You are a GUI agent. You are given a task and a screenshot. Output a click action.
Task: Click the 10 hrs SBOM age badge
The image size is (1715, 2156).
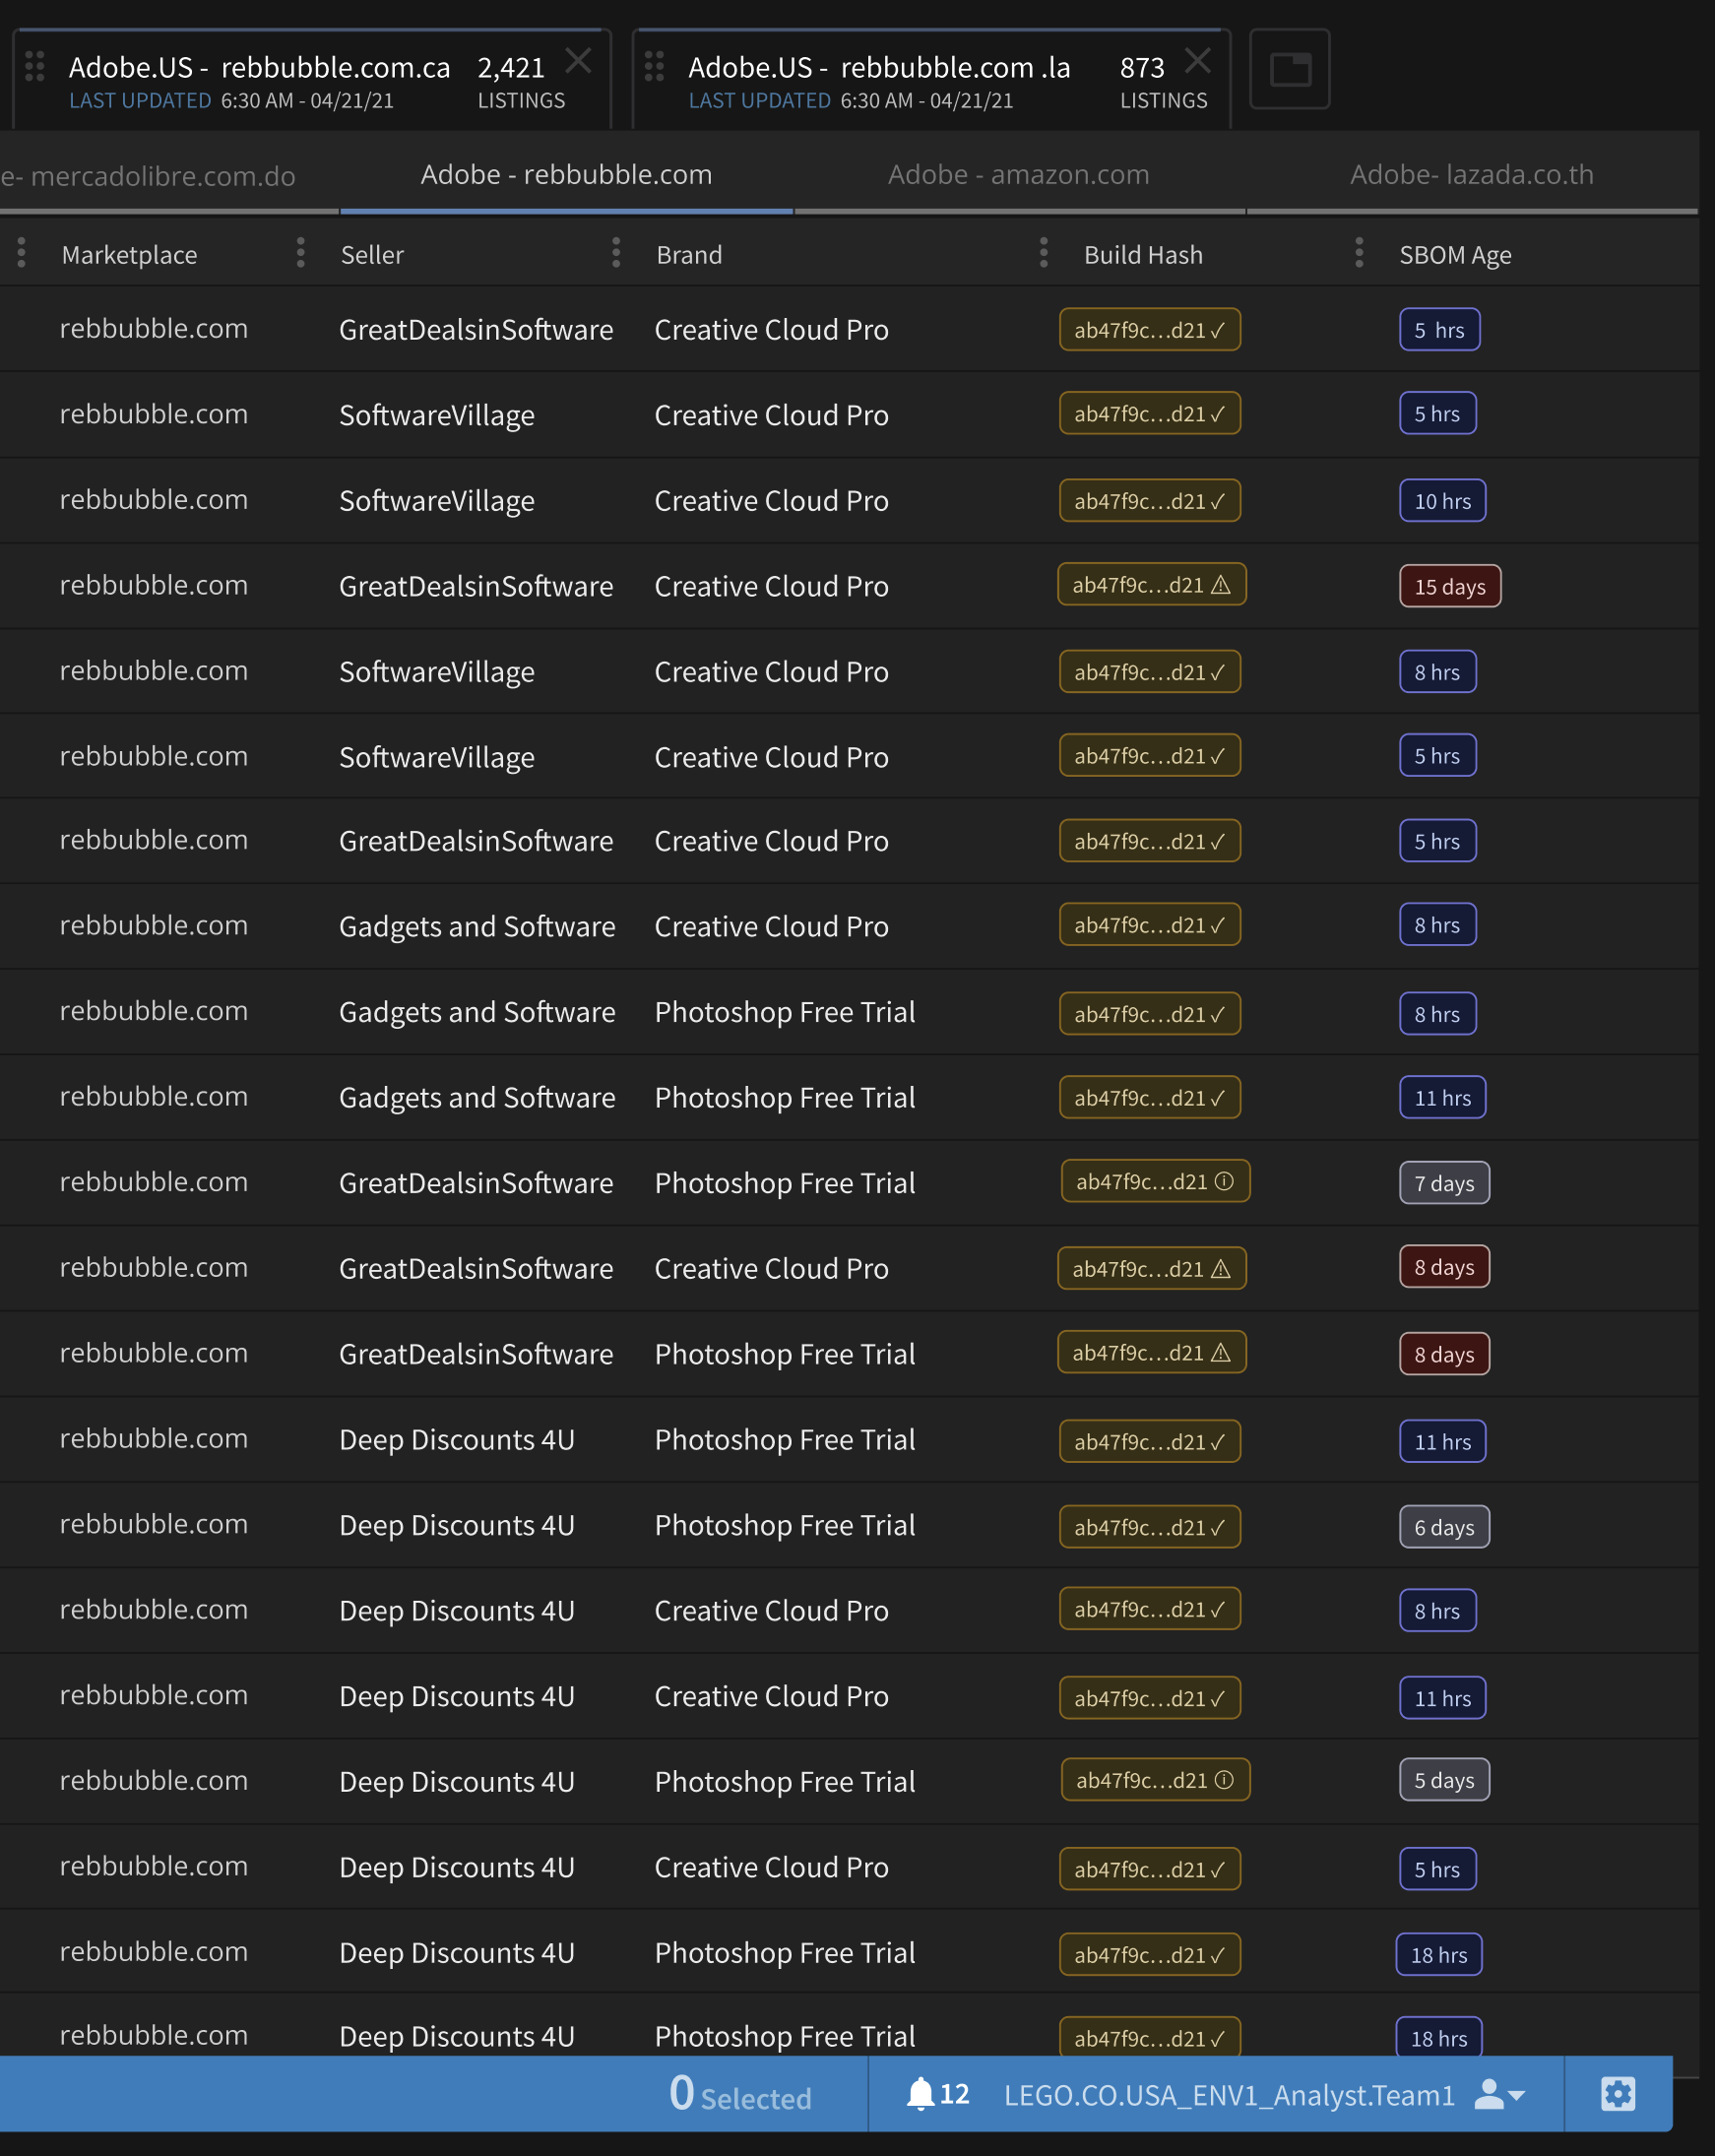pyautogui.click(x=1442, y=502)
